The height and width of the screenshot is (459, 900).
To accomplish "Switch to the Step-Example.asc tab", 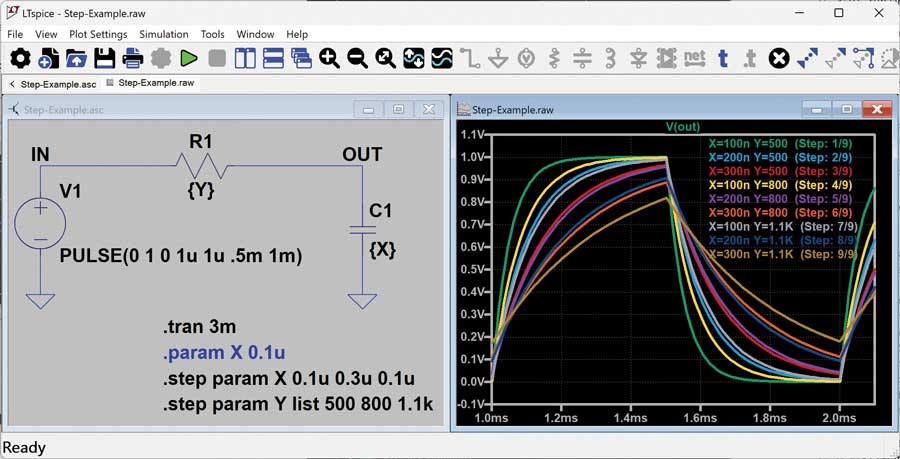I will click(55, 83).
